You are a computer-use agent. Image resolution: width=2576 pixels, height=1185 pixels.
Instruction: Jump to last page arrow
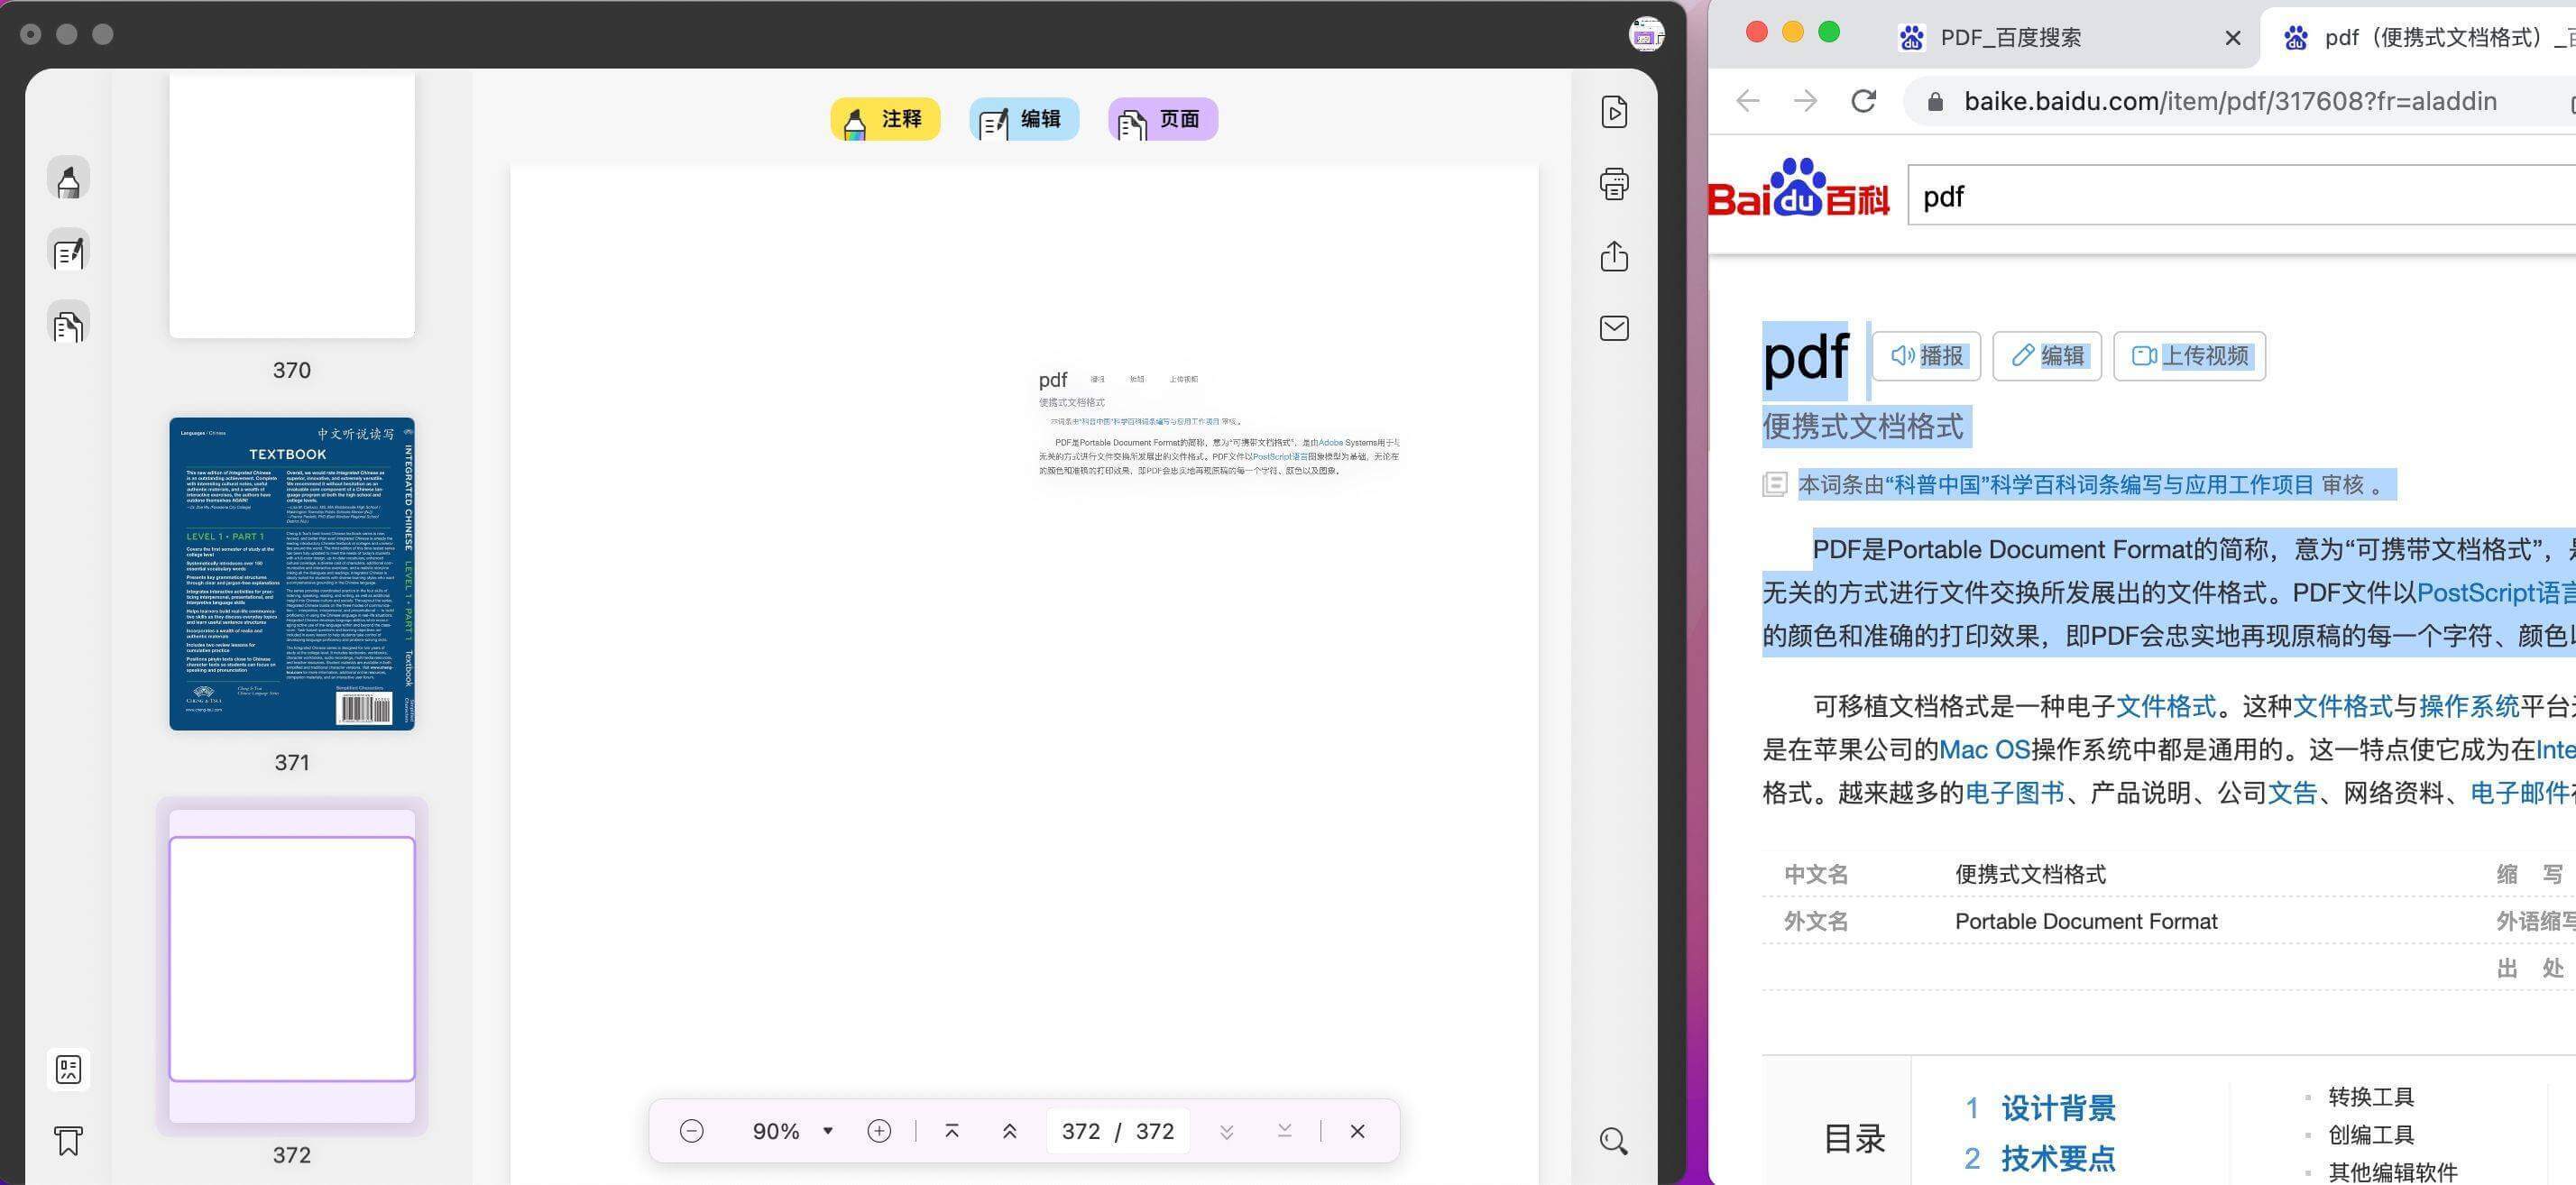pyautogui.click(x=1284, y=1131)
